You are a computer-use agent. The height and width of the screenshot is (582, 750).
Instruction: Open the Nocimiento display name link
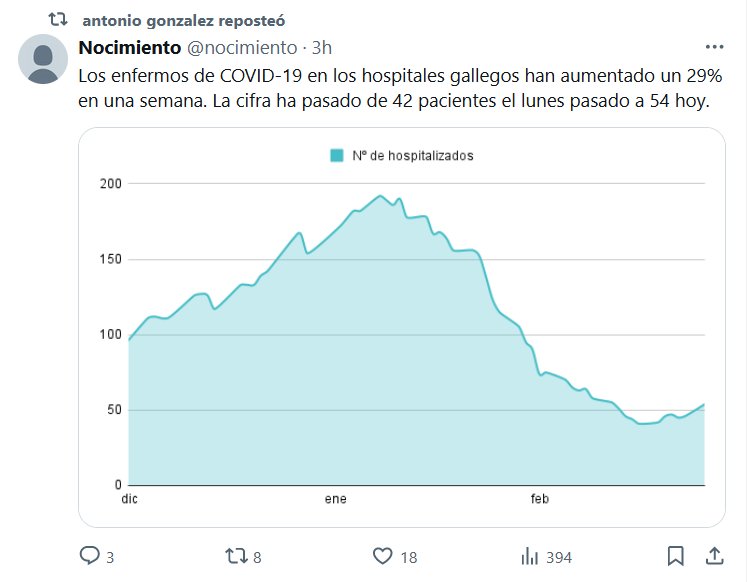tap(129, 48)
